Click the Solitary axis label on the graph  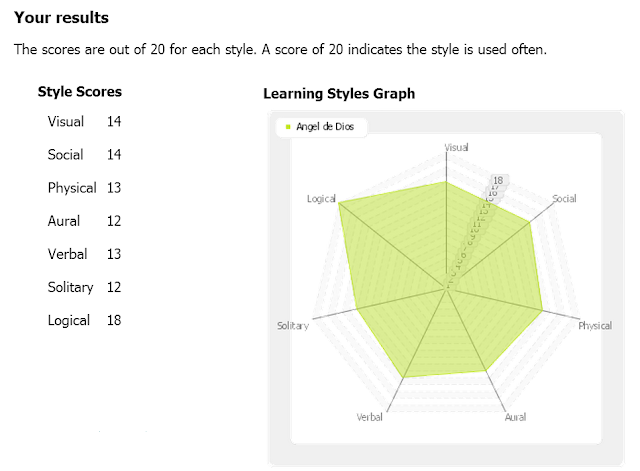(x=293, y=326)
